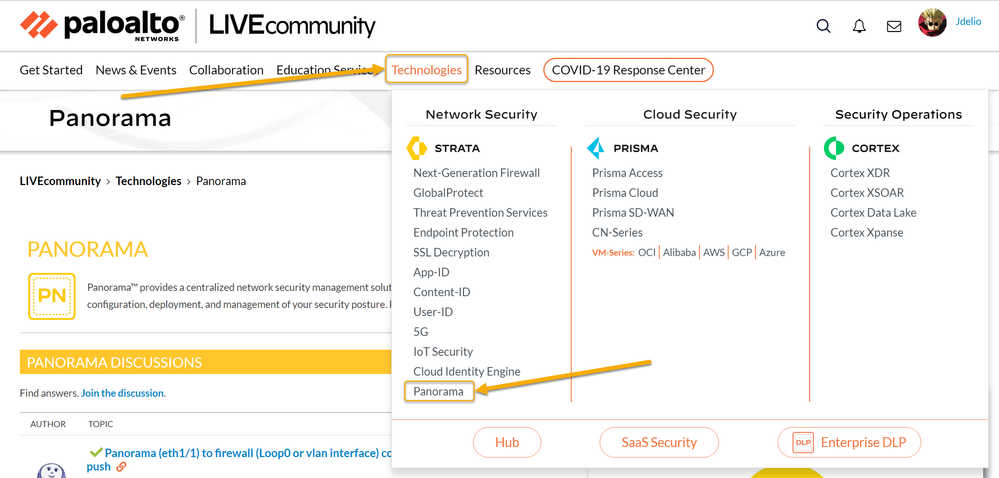Click the Palo Alto Networks logo

[x=102, y=25]
